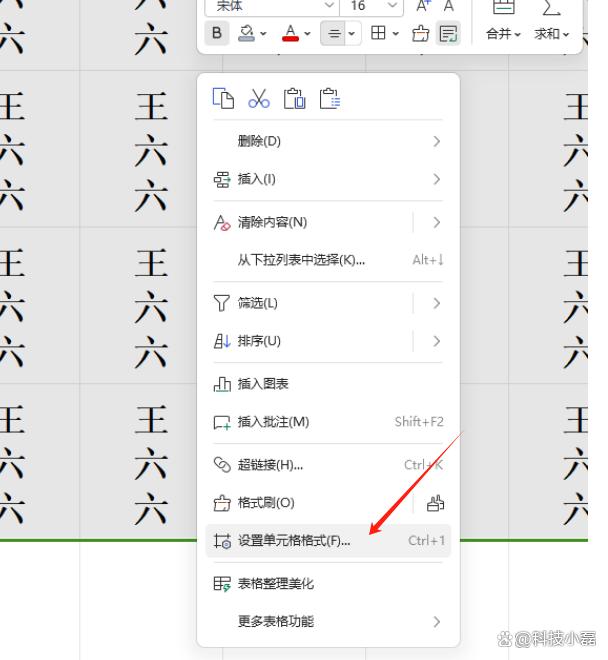Apply red font color
608x660 pixels.
point(291,33)
